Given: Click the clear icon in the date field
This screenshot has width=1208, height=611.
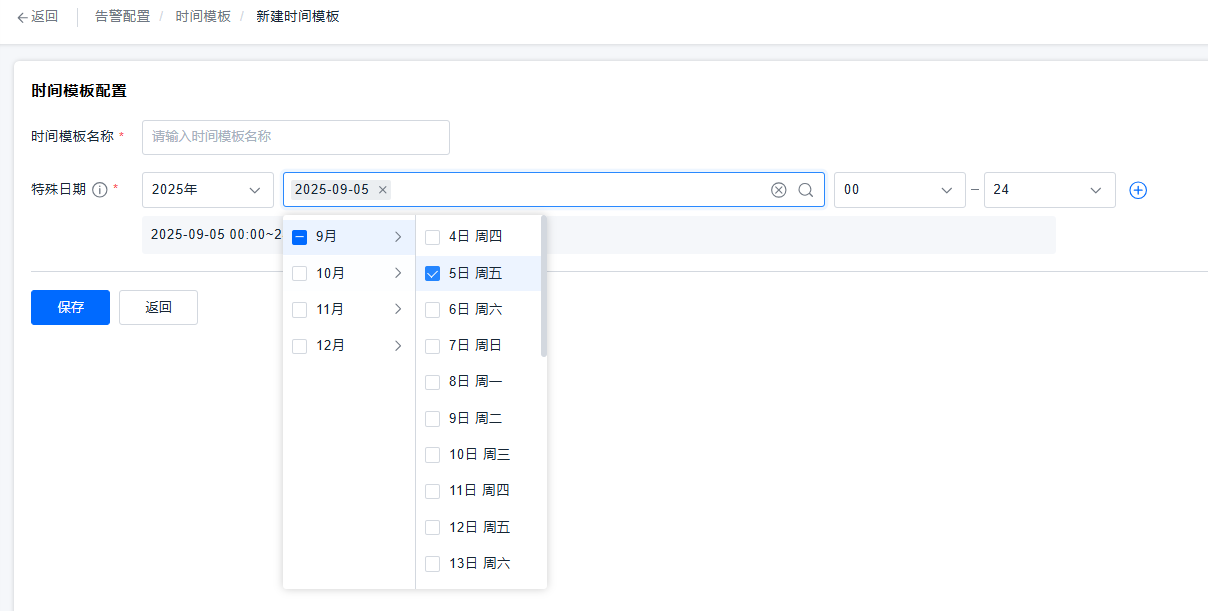Looking at the screenshot, I should (779, 189).
